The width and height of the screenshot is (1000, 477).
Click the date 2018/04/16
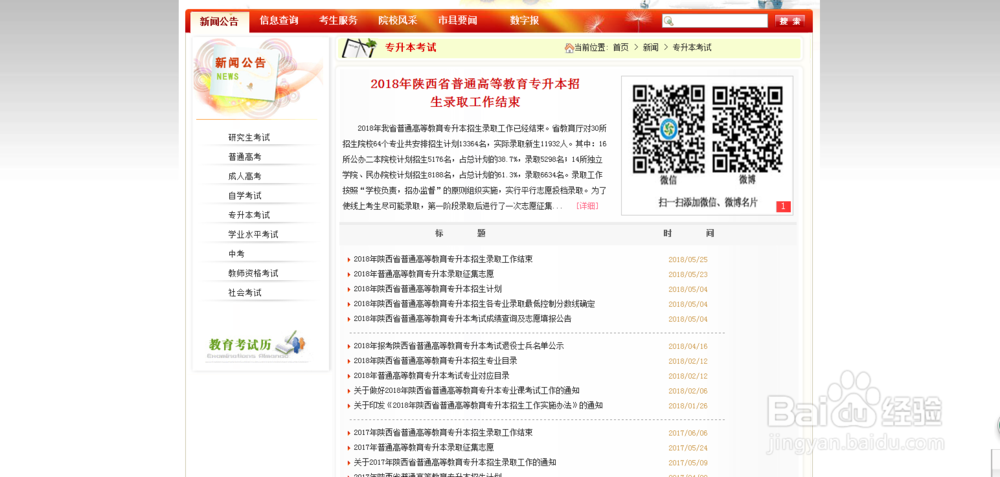pyautogui.click(x=688, y=346)
